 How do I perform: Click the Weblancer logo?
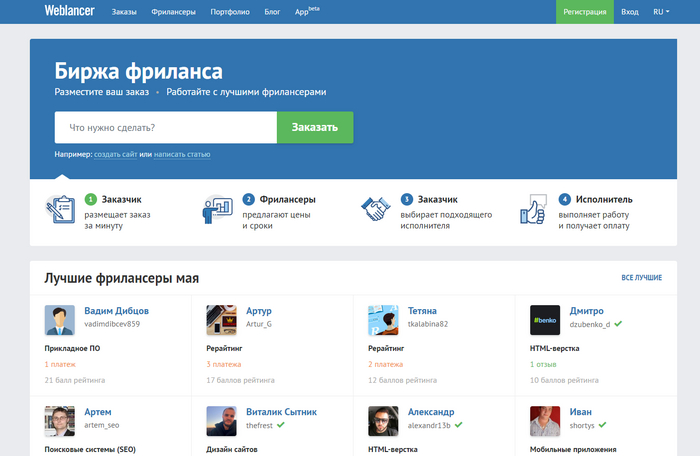[x=69, y=11]
